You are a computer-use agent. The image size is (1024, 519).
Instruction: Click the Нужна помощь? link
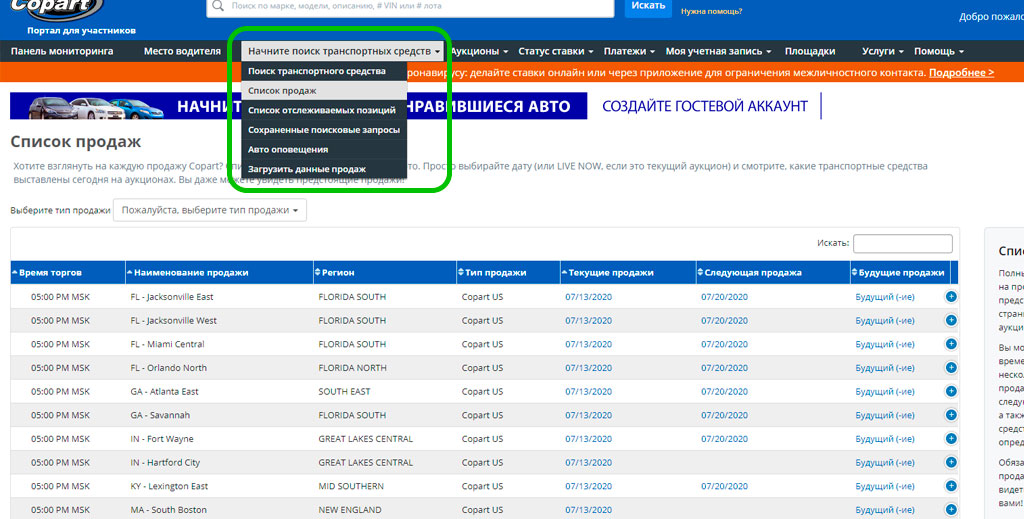(711, 11)
